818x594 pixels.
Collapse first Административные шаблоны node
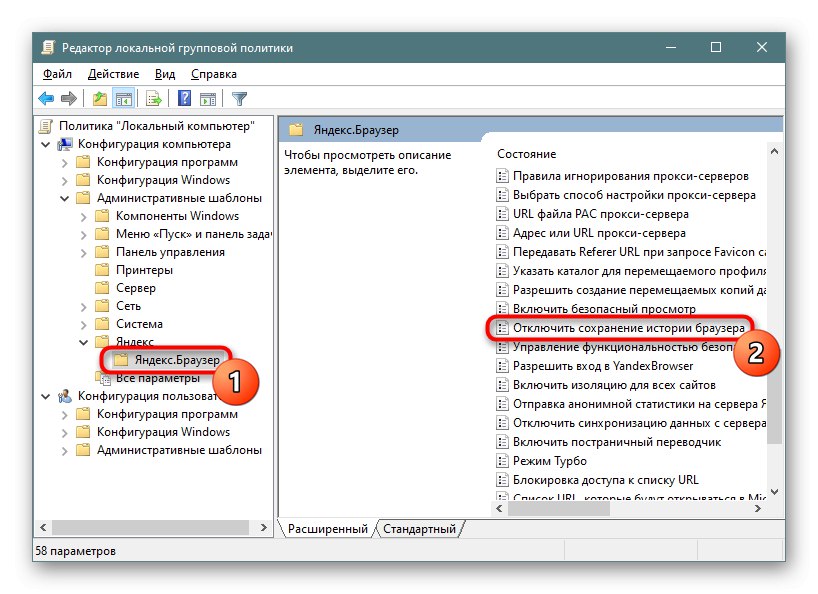(x=65, y=199)
